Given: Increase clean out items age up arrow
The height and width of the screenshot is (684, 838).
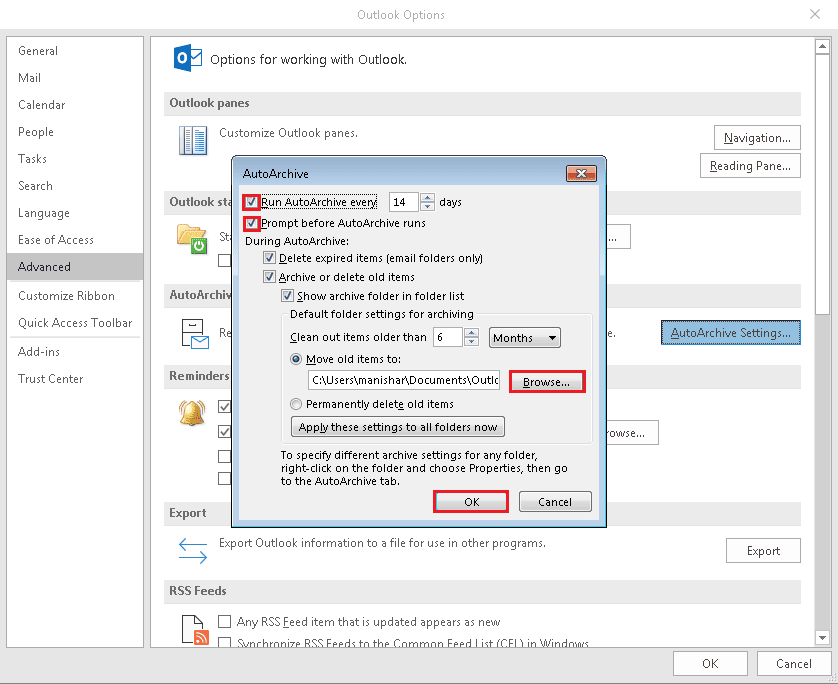Looking at the screenshot, I should pyautogui.click(x=471, y=332).
